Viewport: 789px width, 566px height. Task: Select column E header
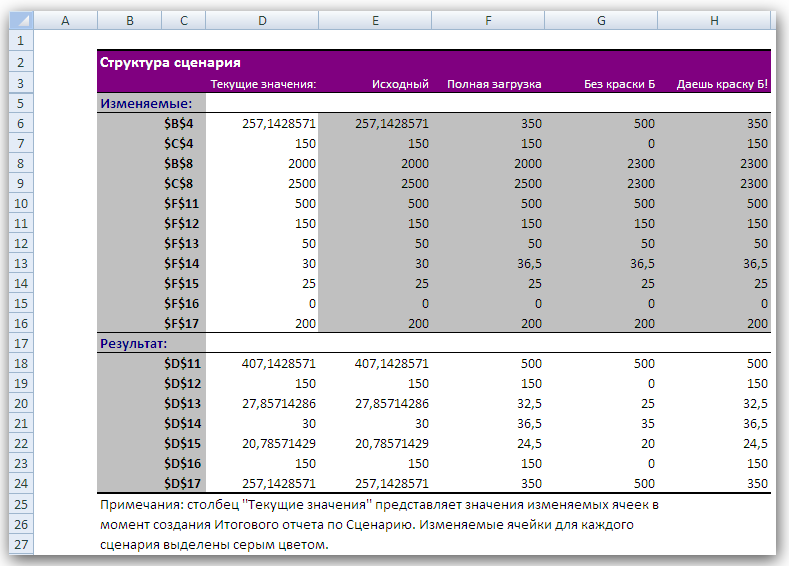(375, 21)
